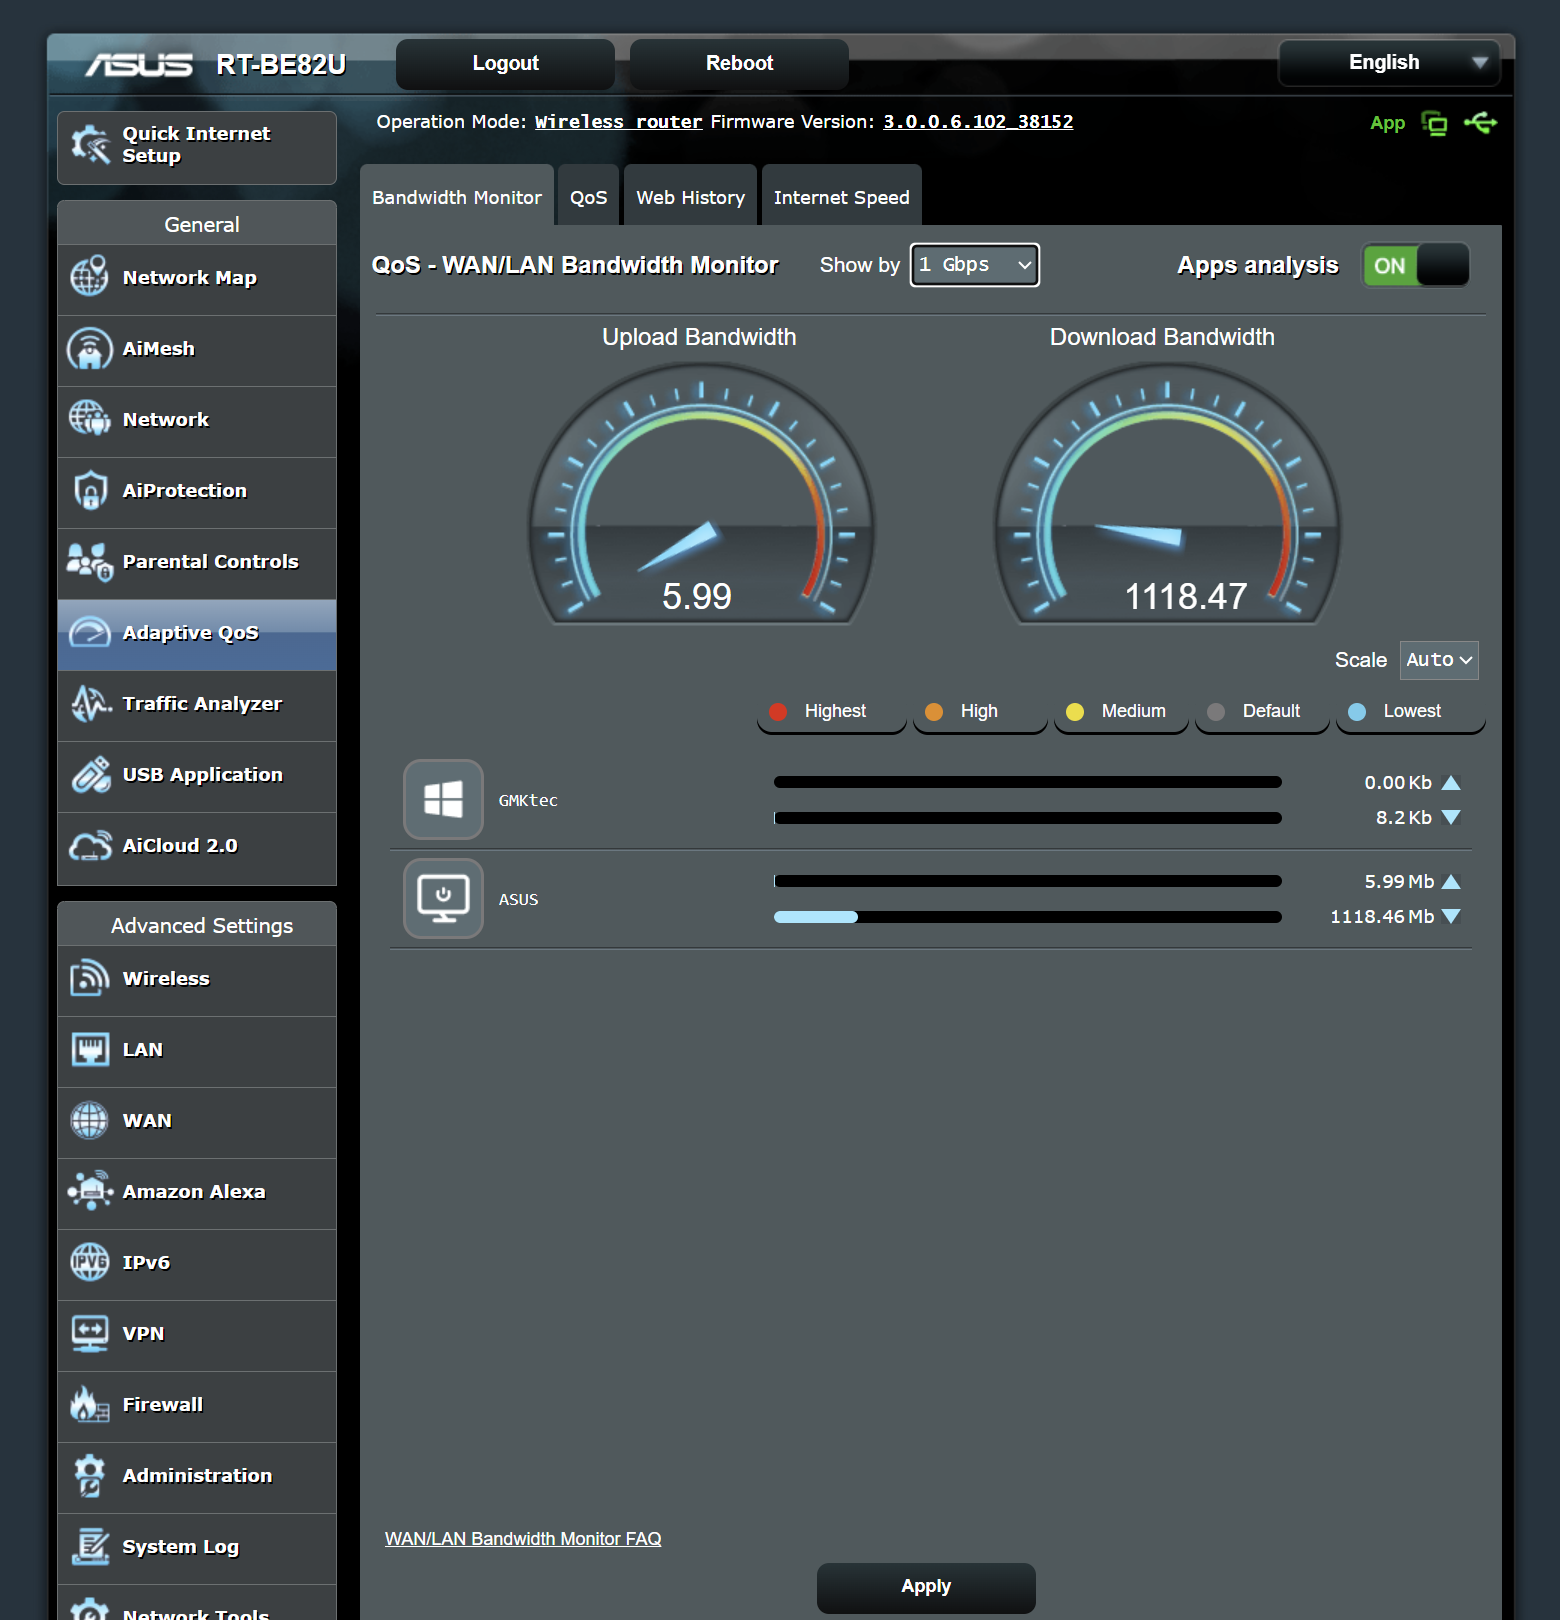The height and width of the screenshot is (1620, 1560).
Task: Click the GMKtec download usage bar
Action: (x=1028, y=818)
